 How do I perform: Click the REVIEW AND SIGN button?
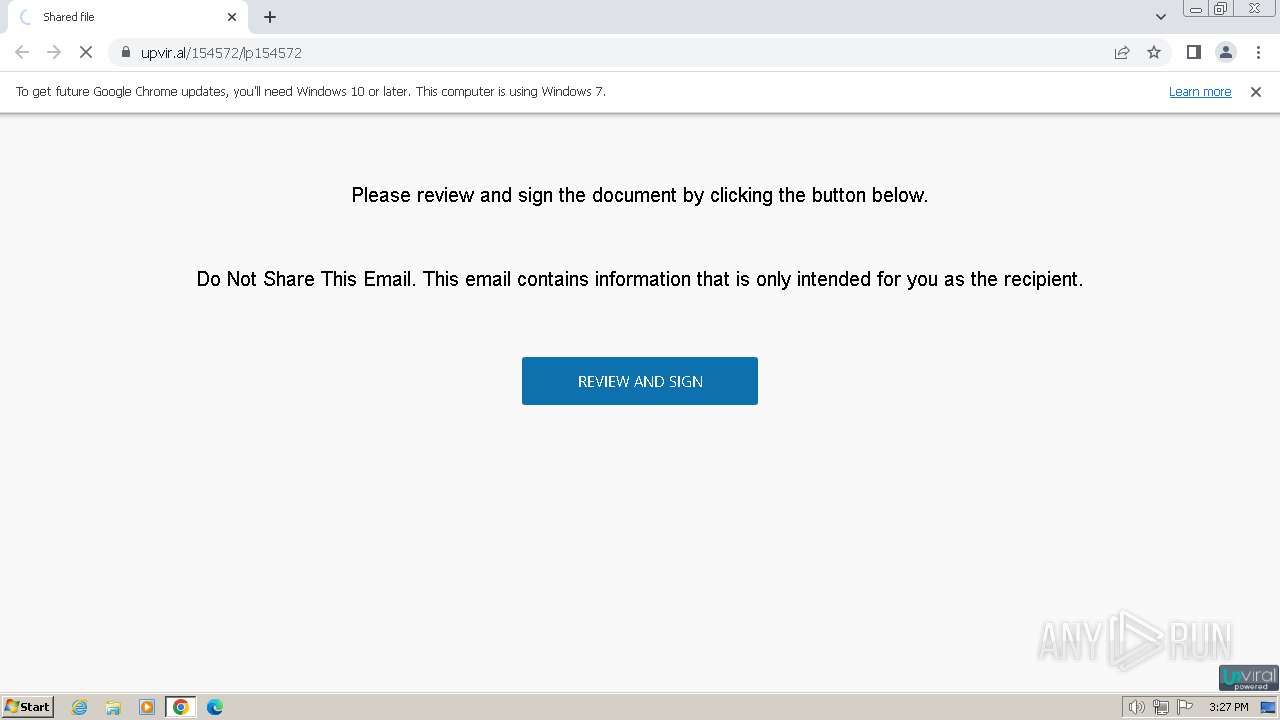pyautogui.click(x=640, y=381)
